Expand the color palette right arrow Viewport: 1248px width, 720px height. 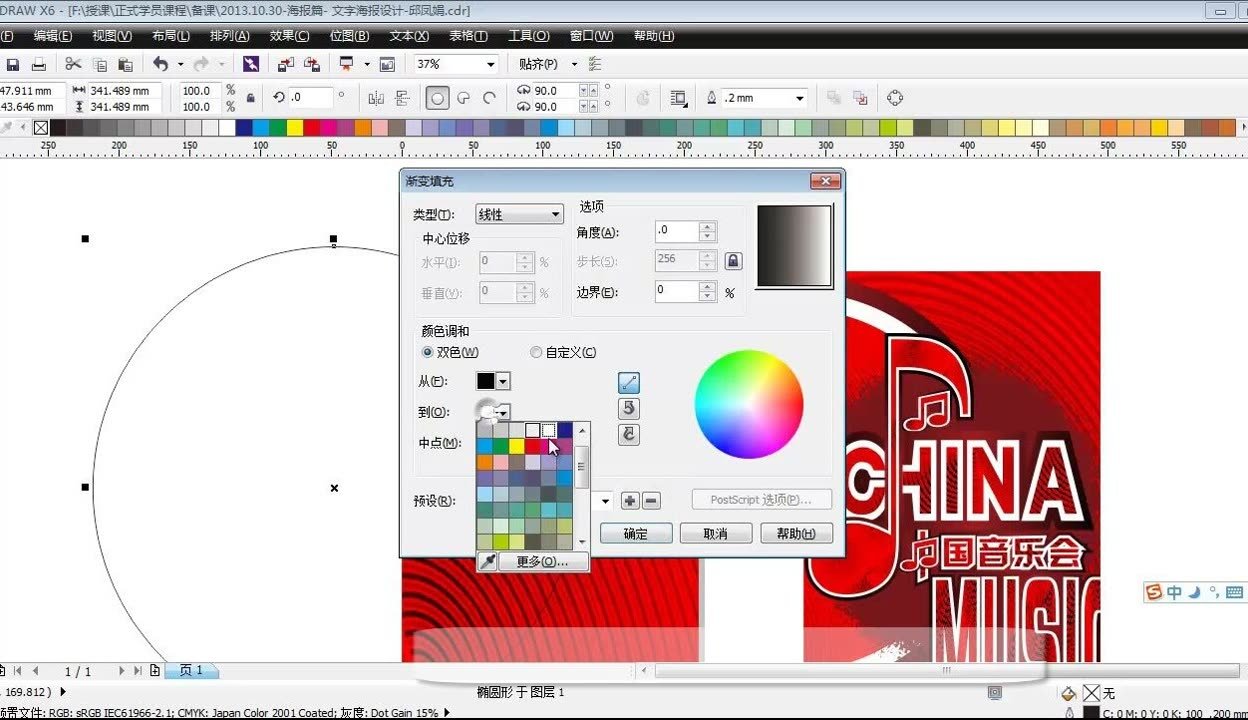1243,127
